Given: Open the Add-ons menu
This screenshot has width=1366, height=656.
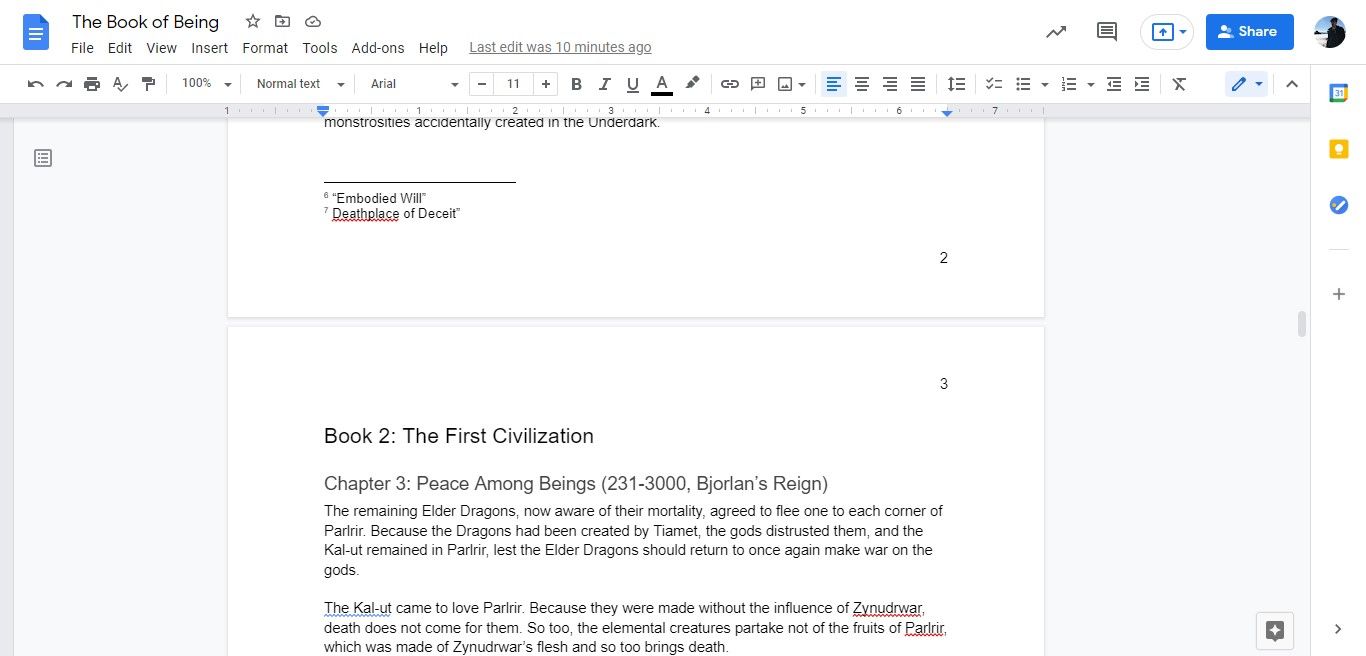Looking at the screenshot, I should point(377,47).
